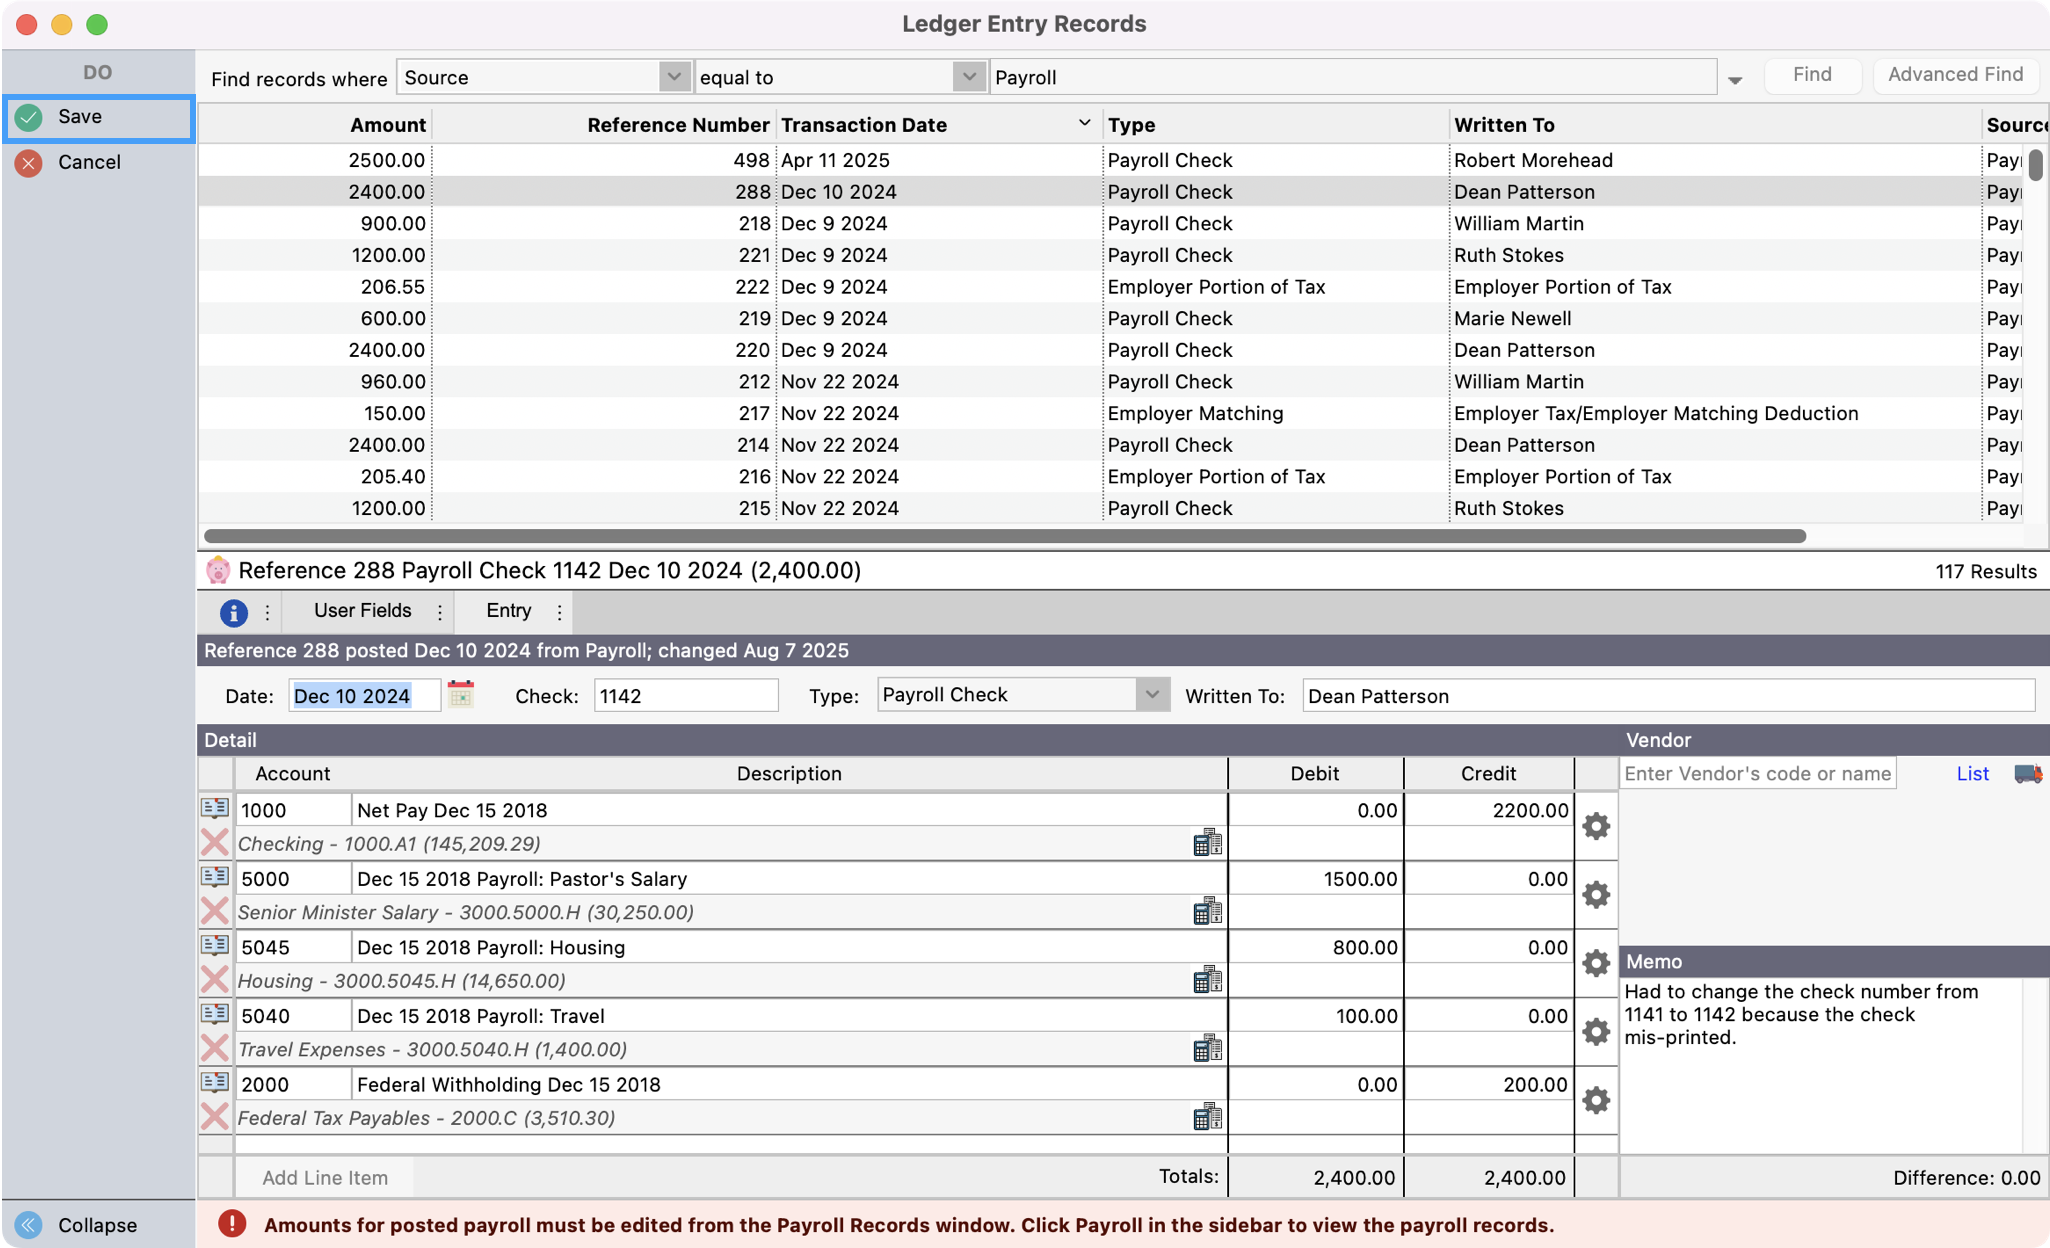This screenshot has width=2050, height=1248.
Task: Click the Add Line Item button
Action: (x=324, y=1177)
